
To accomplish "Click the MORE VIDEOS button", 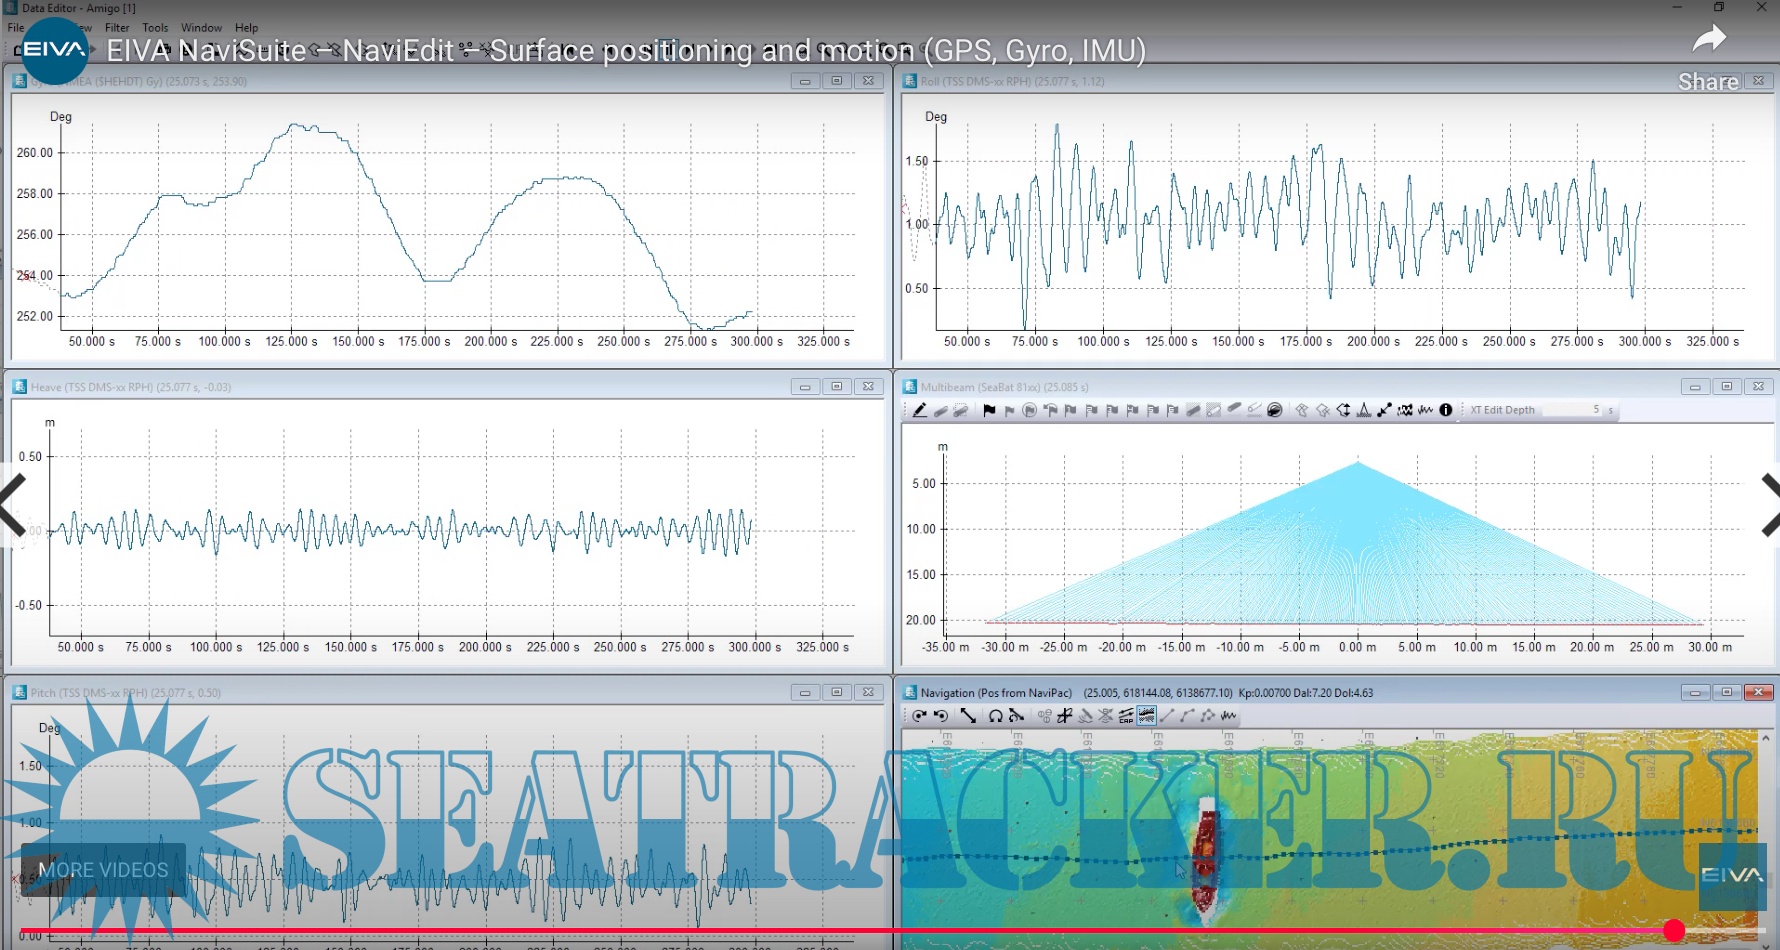I will (103, 870).
